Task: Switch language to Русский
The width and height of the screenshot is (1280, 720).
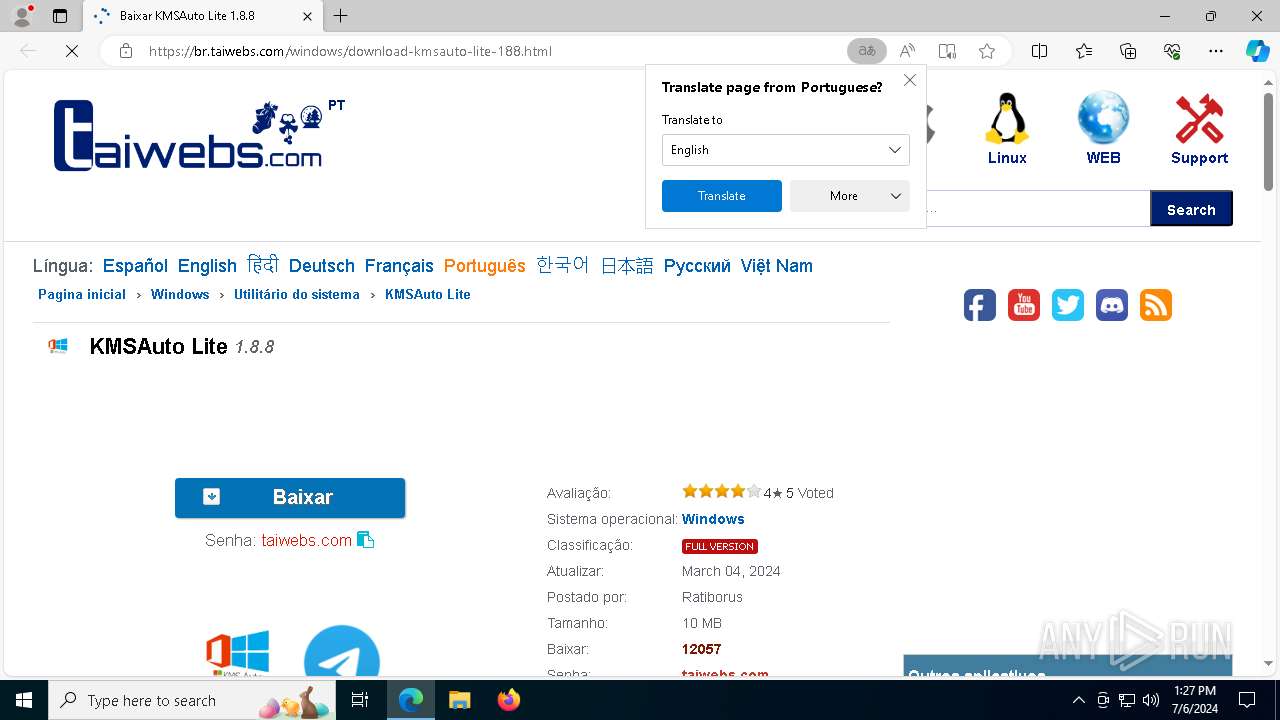Action: [x=697, y=266]
